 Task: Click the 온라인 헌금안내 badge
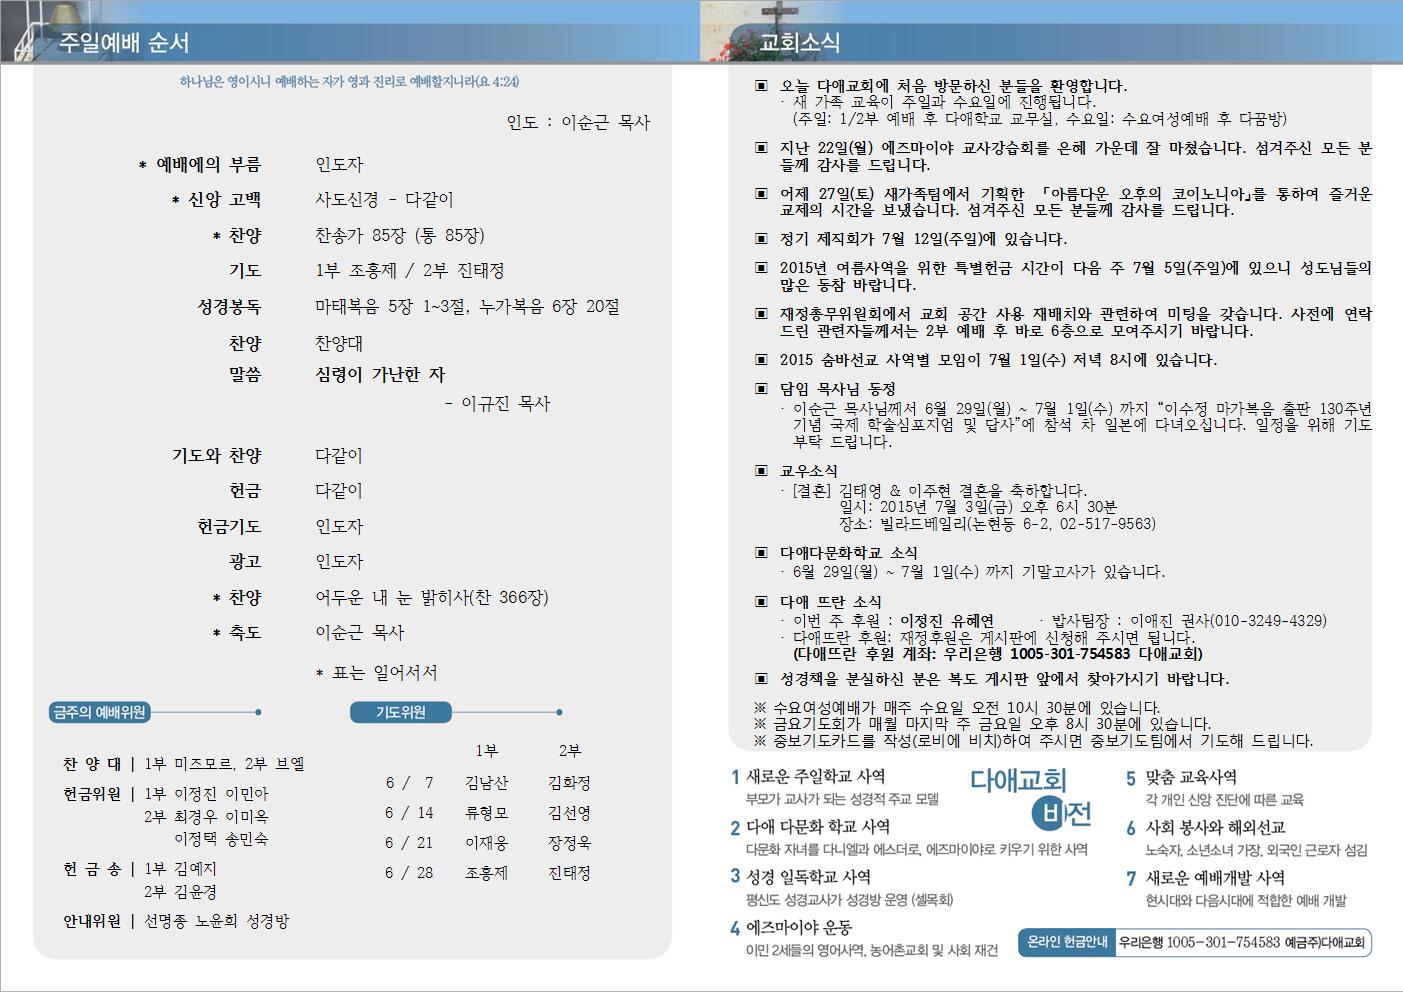click(x=1067, y=942)
